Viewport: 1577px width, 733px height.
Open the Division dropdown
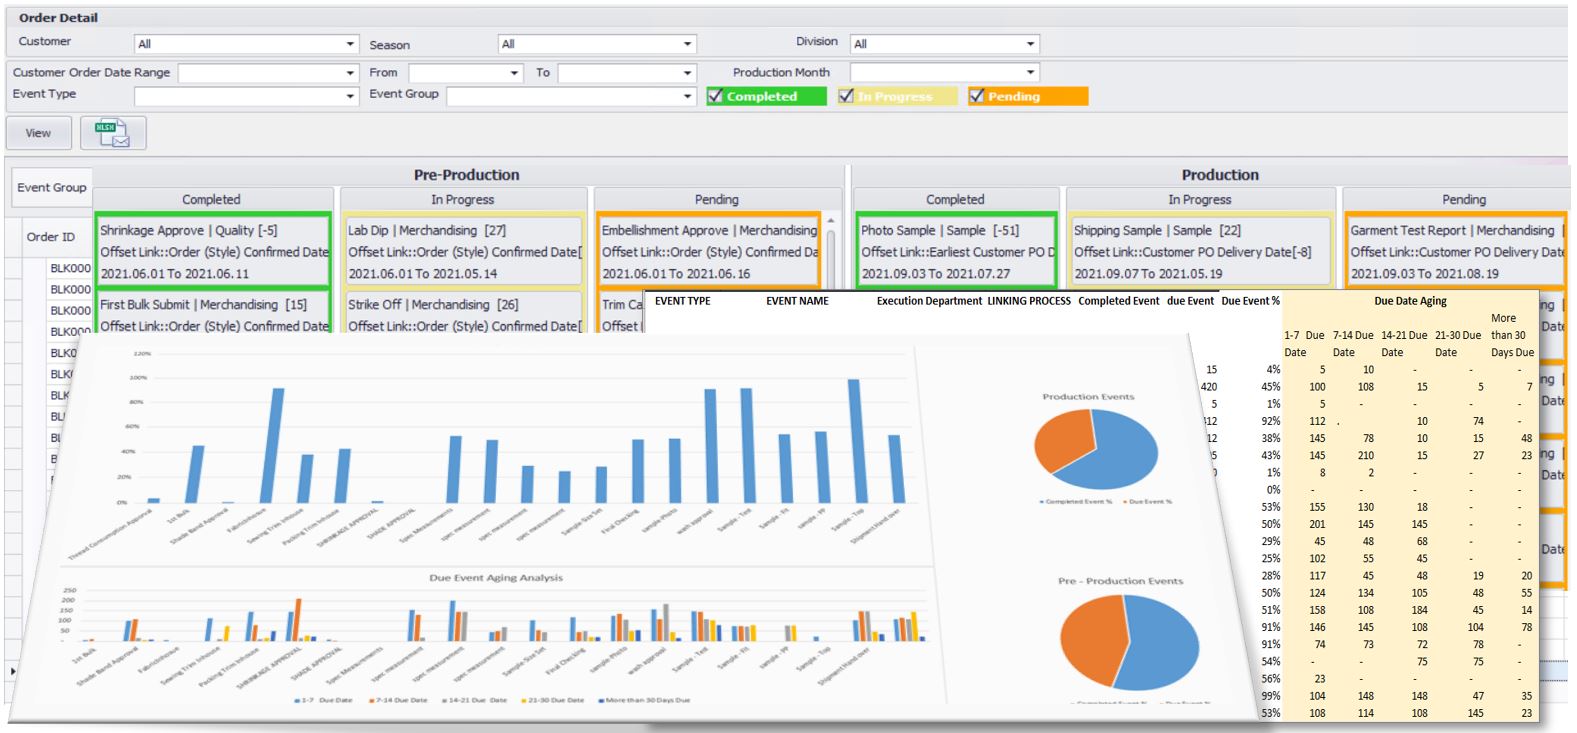tap(1030, 44)
